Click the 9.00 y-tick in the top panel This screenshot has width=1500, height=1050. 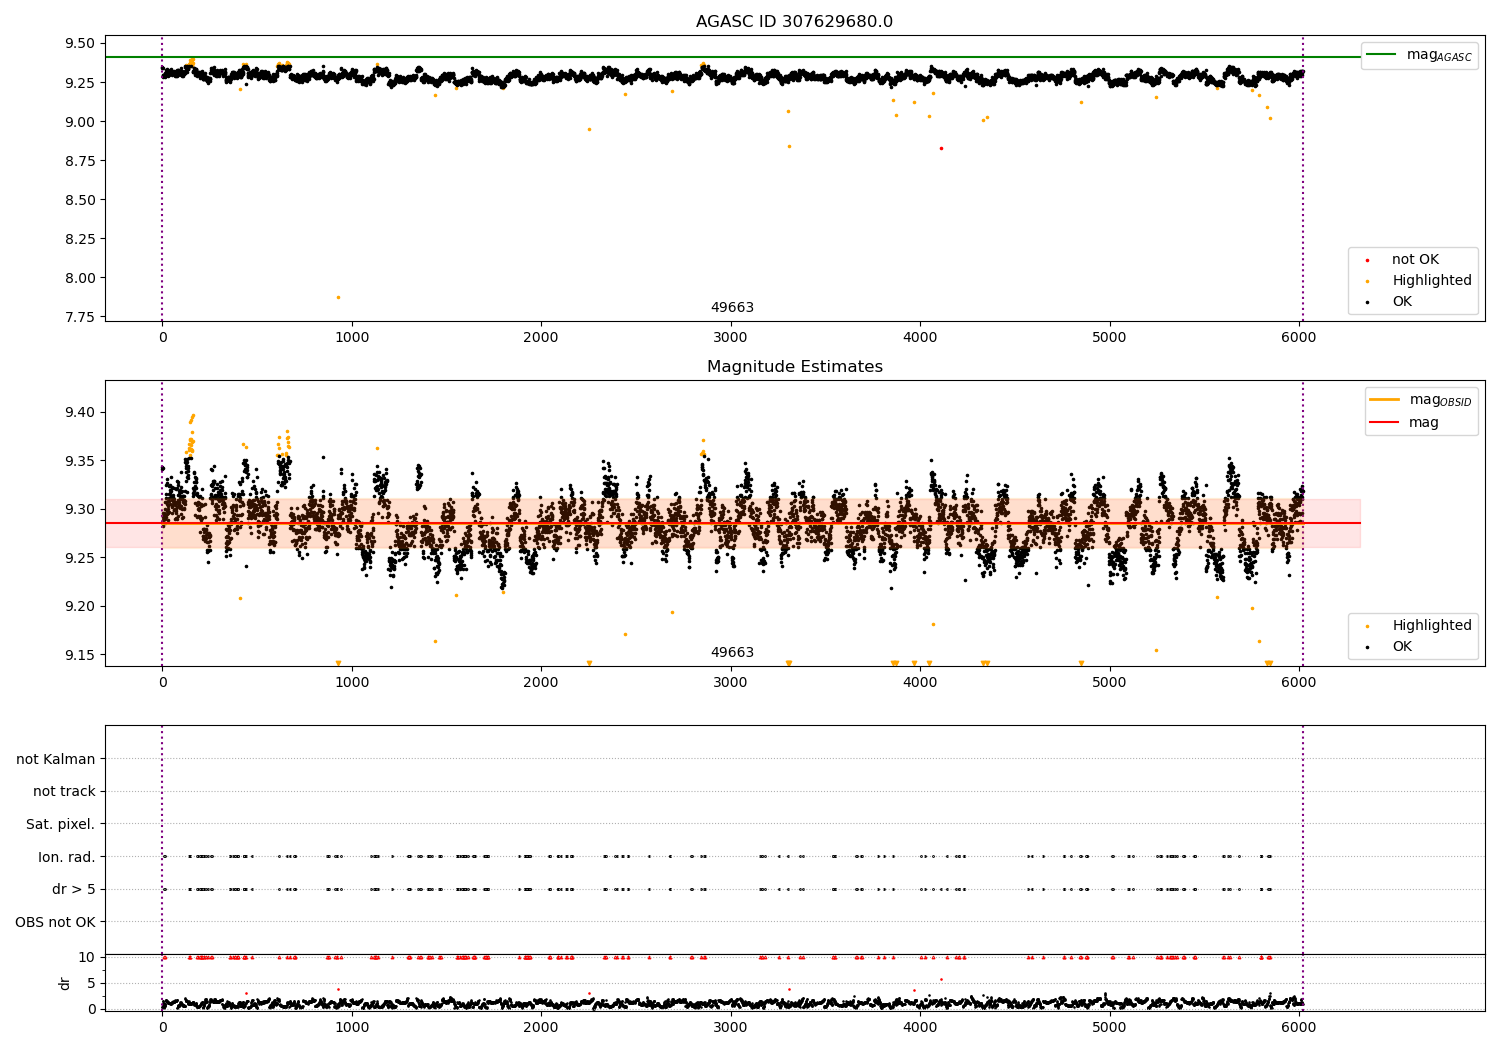coord(79,122)
